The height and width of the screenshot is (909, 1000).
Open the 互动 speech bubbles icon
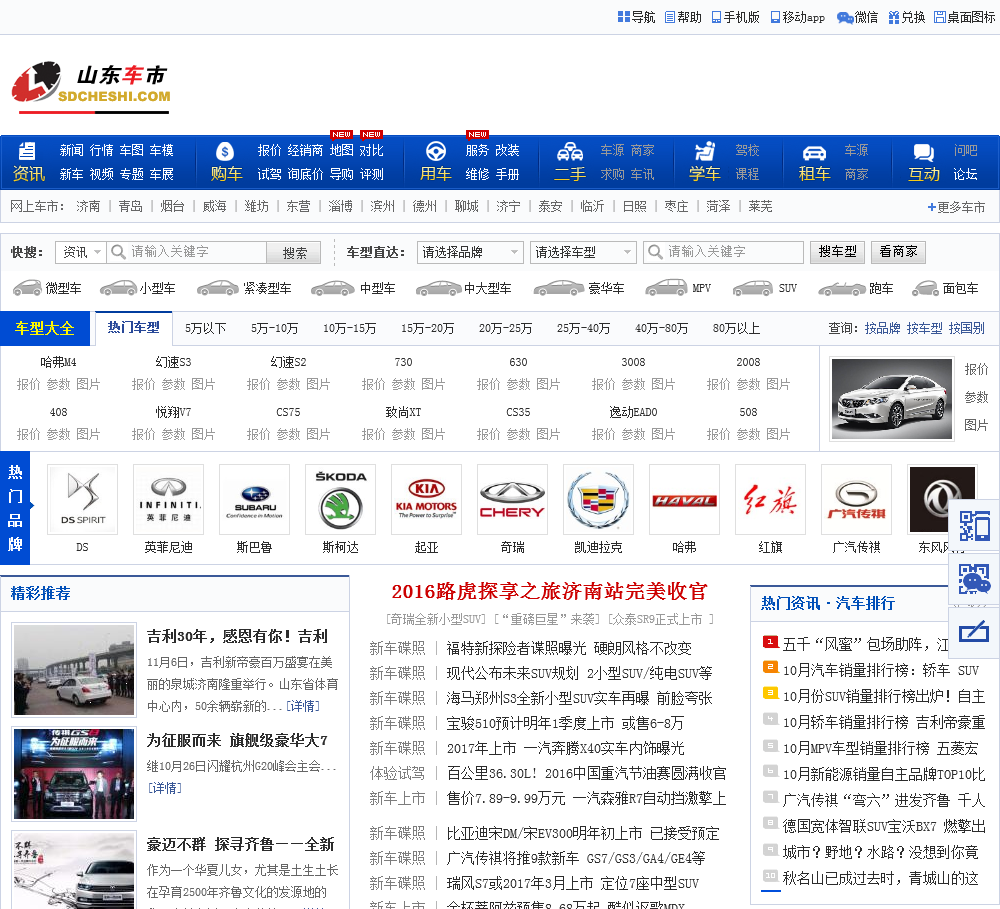point(923,152)
